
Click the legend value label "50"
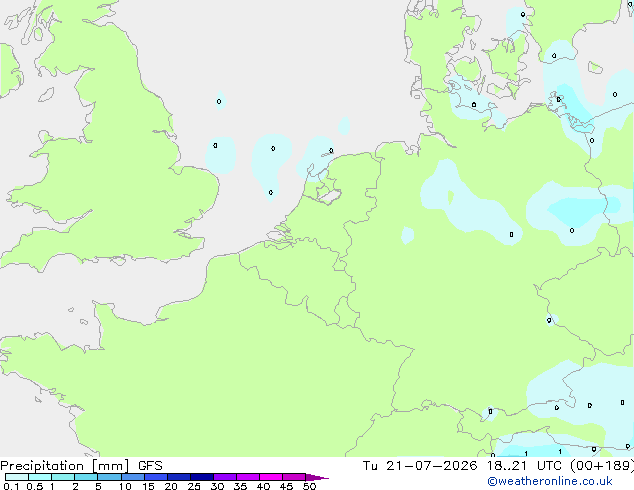coord(309,486)
